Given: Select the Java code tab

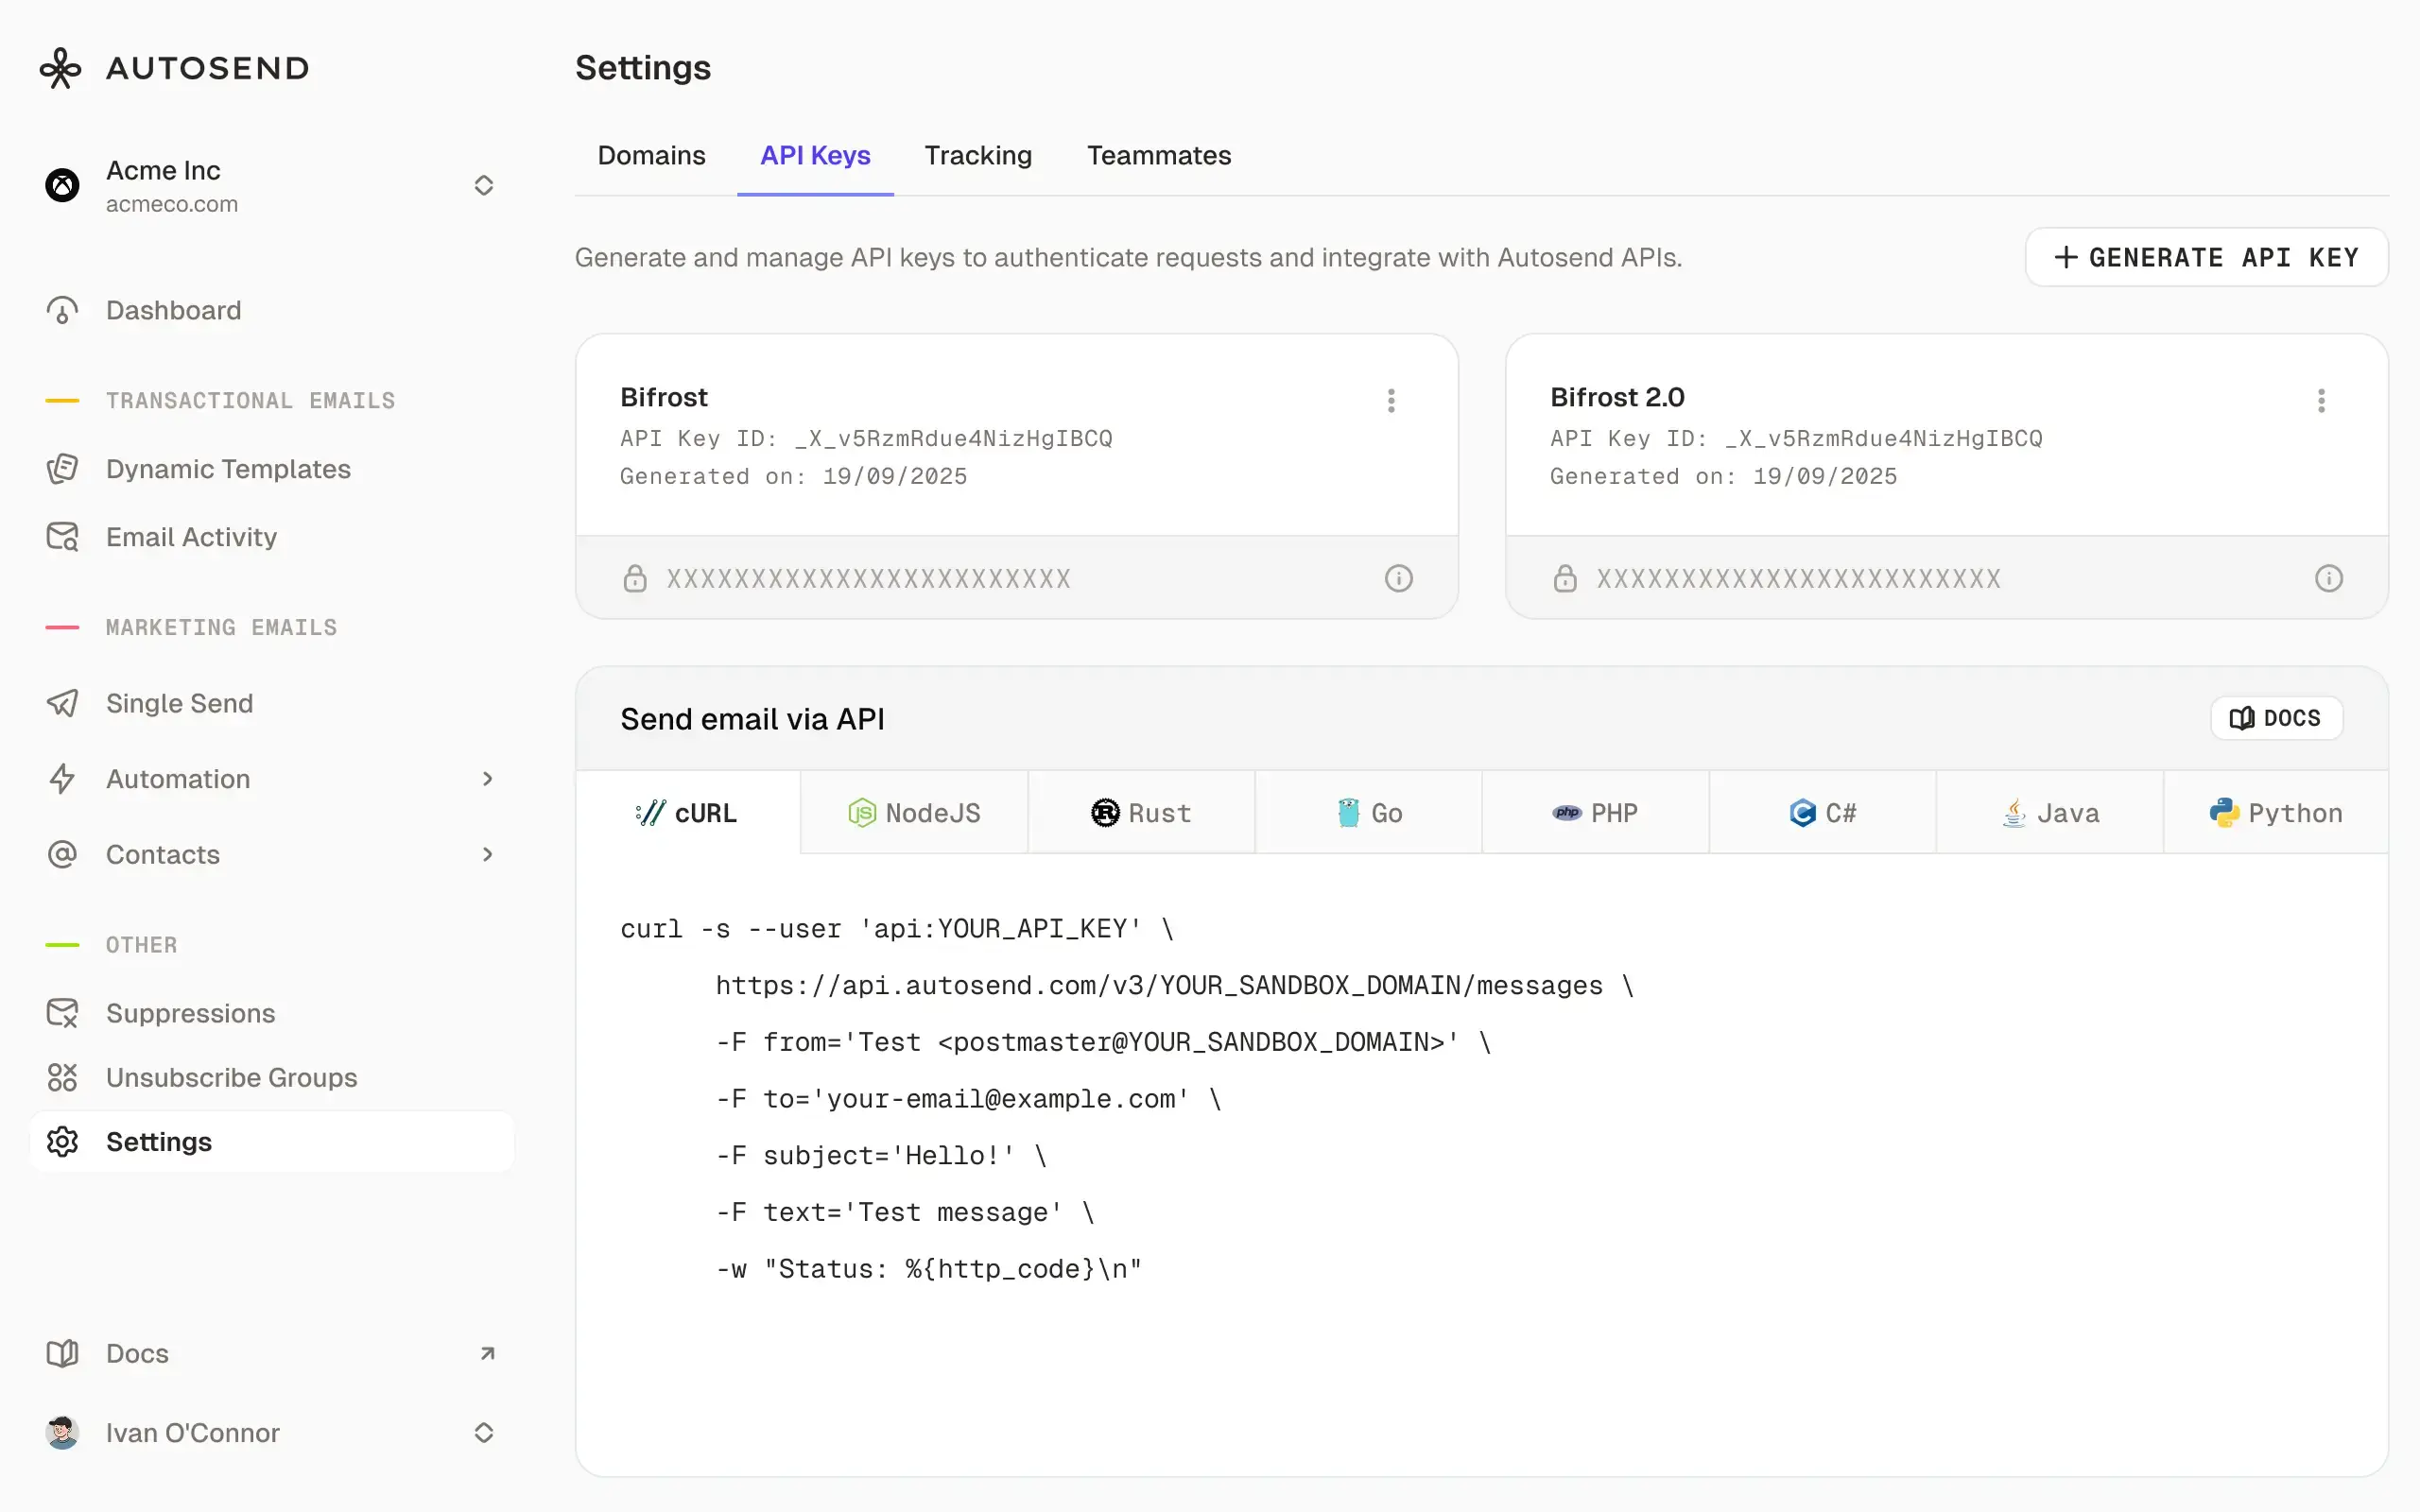Looking at the screenshot, I should (2049, 813).
